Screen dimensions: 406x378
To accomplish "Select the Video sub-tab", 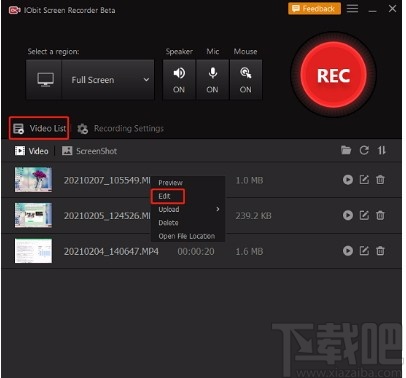I will [32, 151].
